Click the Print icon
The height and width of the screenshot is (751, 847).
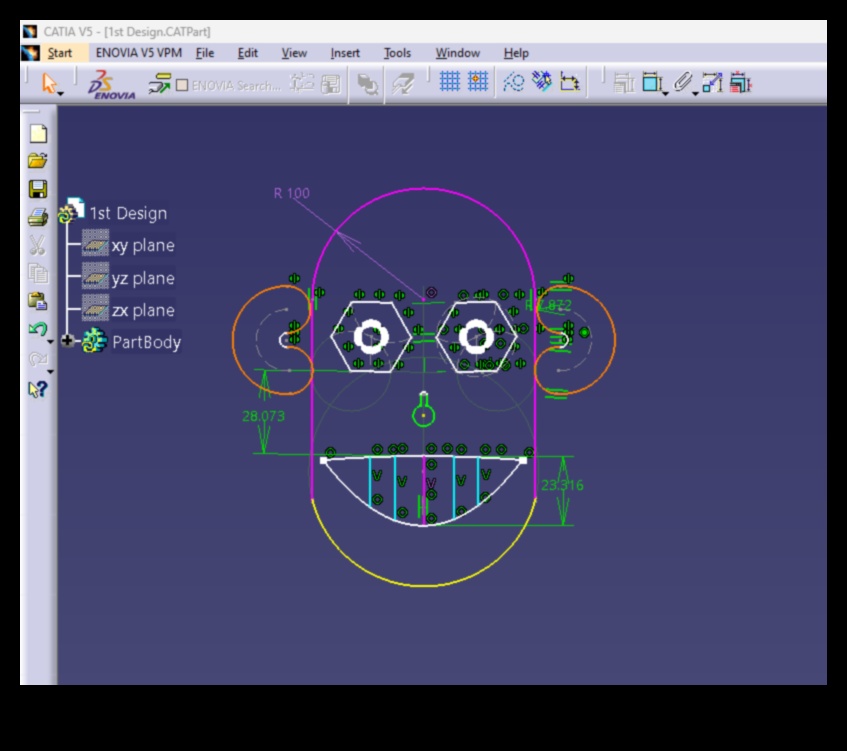tap(38, 217)
